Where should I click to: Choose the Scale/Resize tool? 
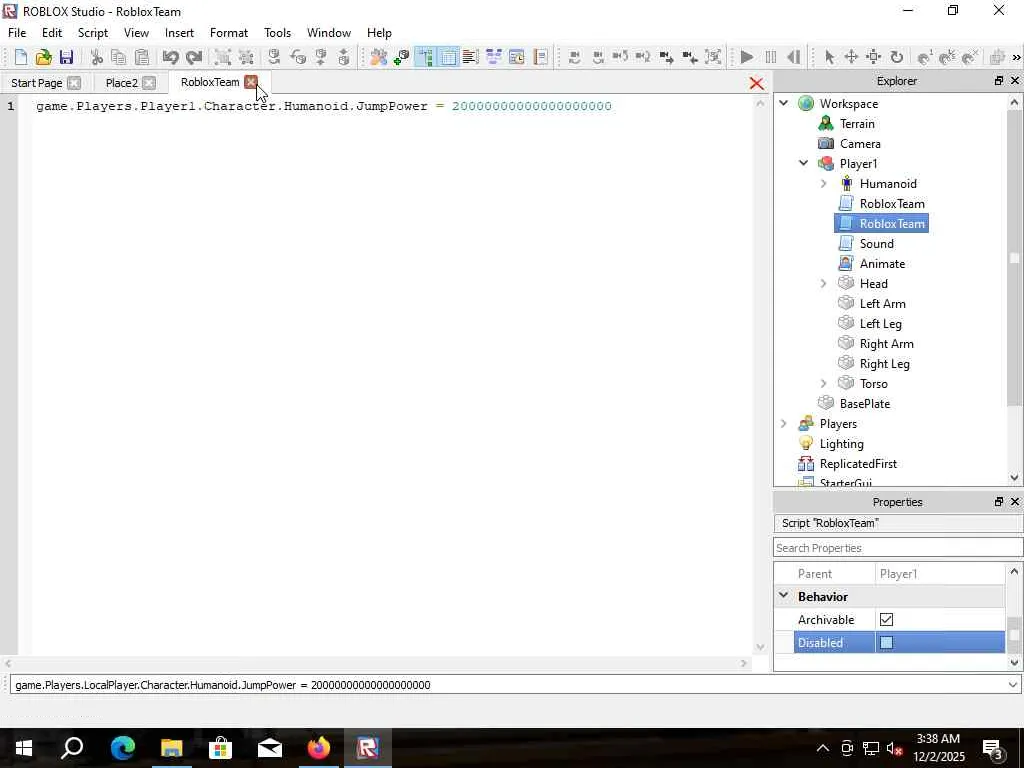tap(874, 57)
